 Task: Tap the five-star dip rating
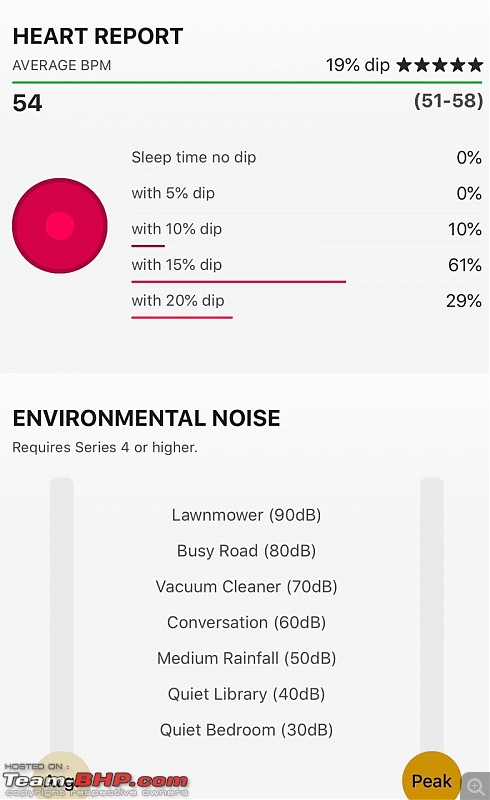pyautogui.click(x=439, y=65)
